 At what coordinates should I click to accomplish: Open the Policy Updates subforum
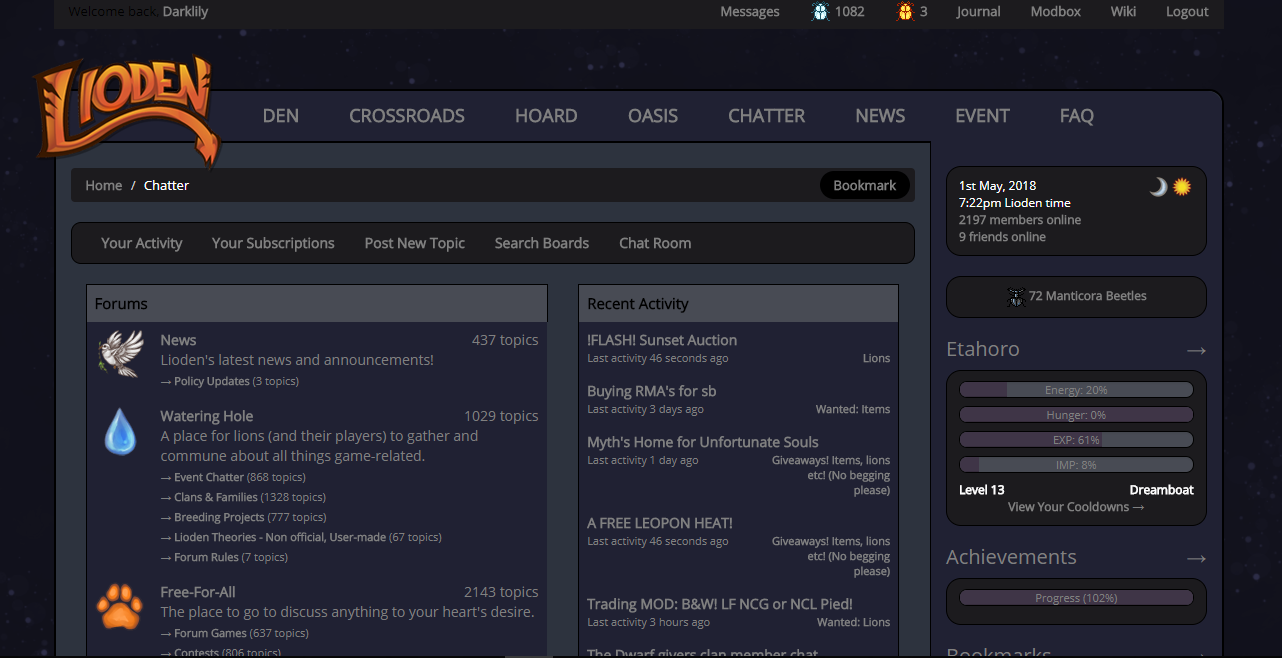click(x=211, y=381)
